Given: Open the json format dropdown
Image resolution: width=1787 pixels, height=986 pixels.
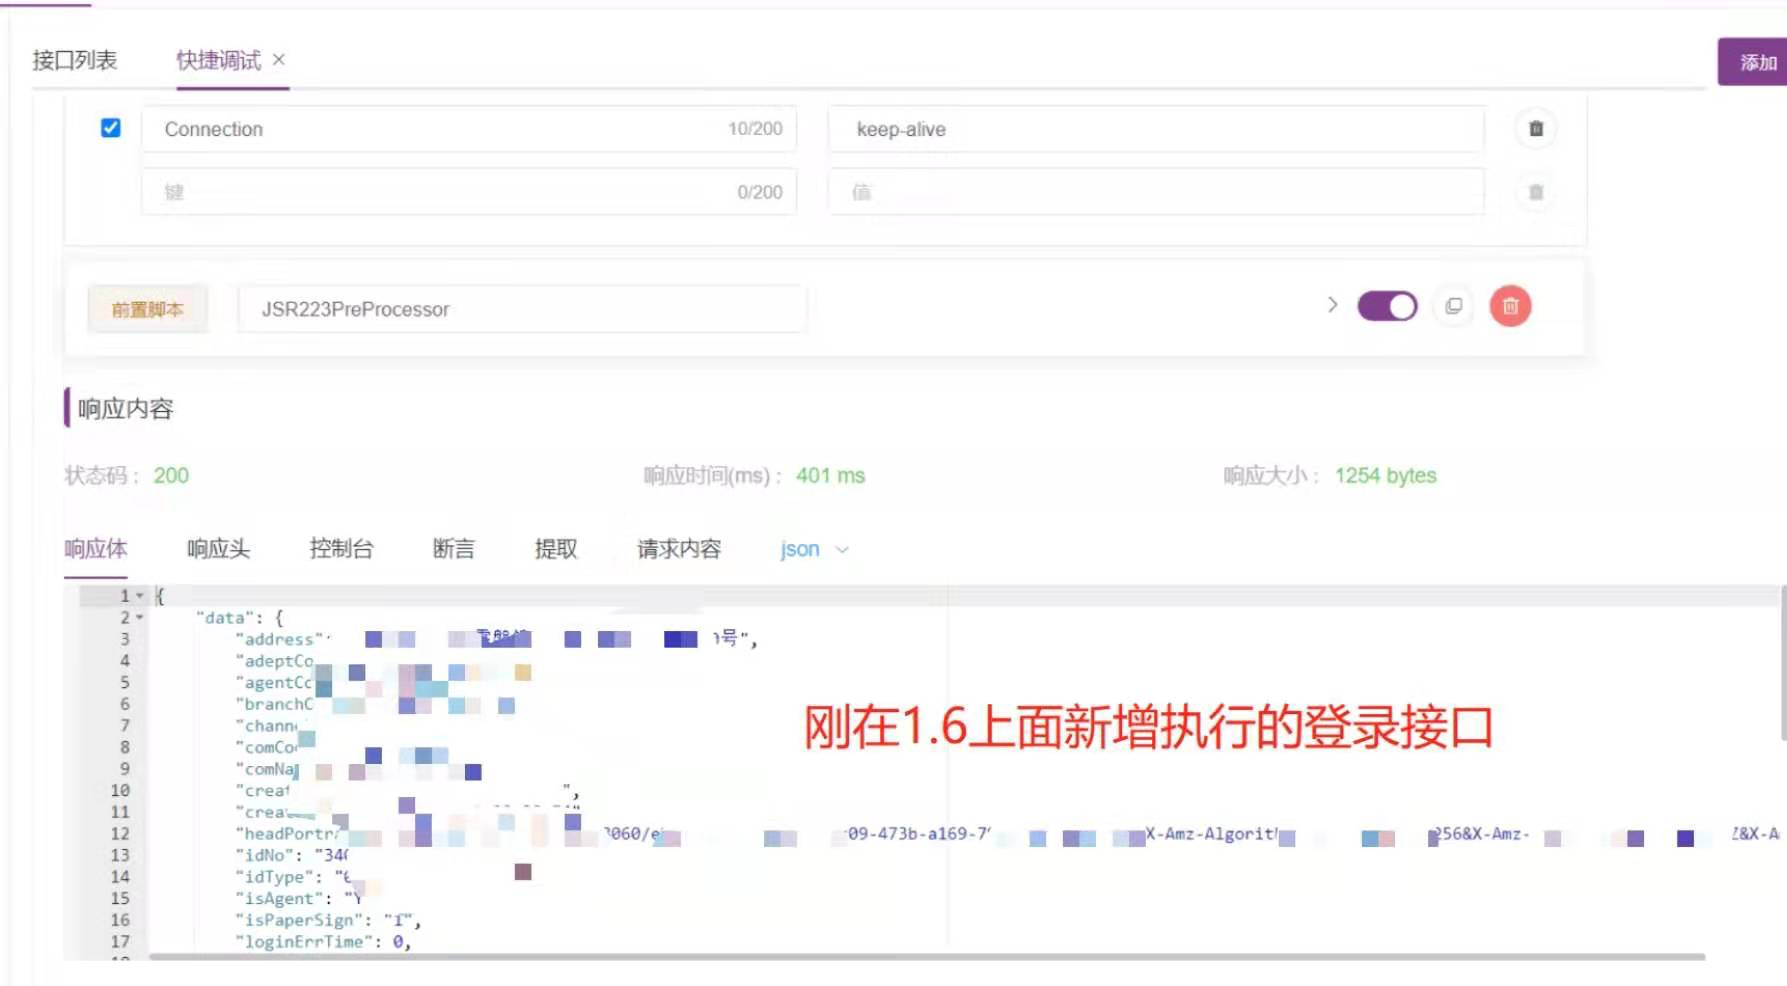Looking at the screenshot, I should (814, 549).
